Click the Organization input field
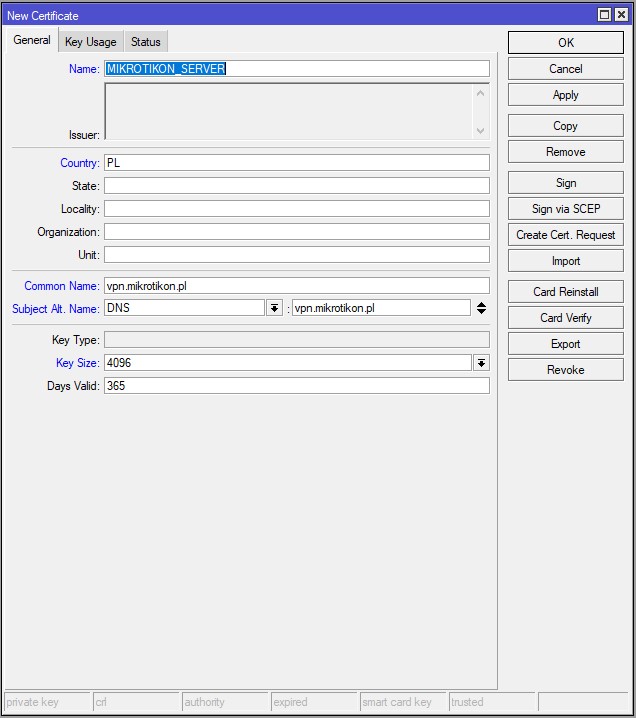636x718 pixels. tap(297, 232)
